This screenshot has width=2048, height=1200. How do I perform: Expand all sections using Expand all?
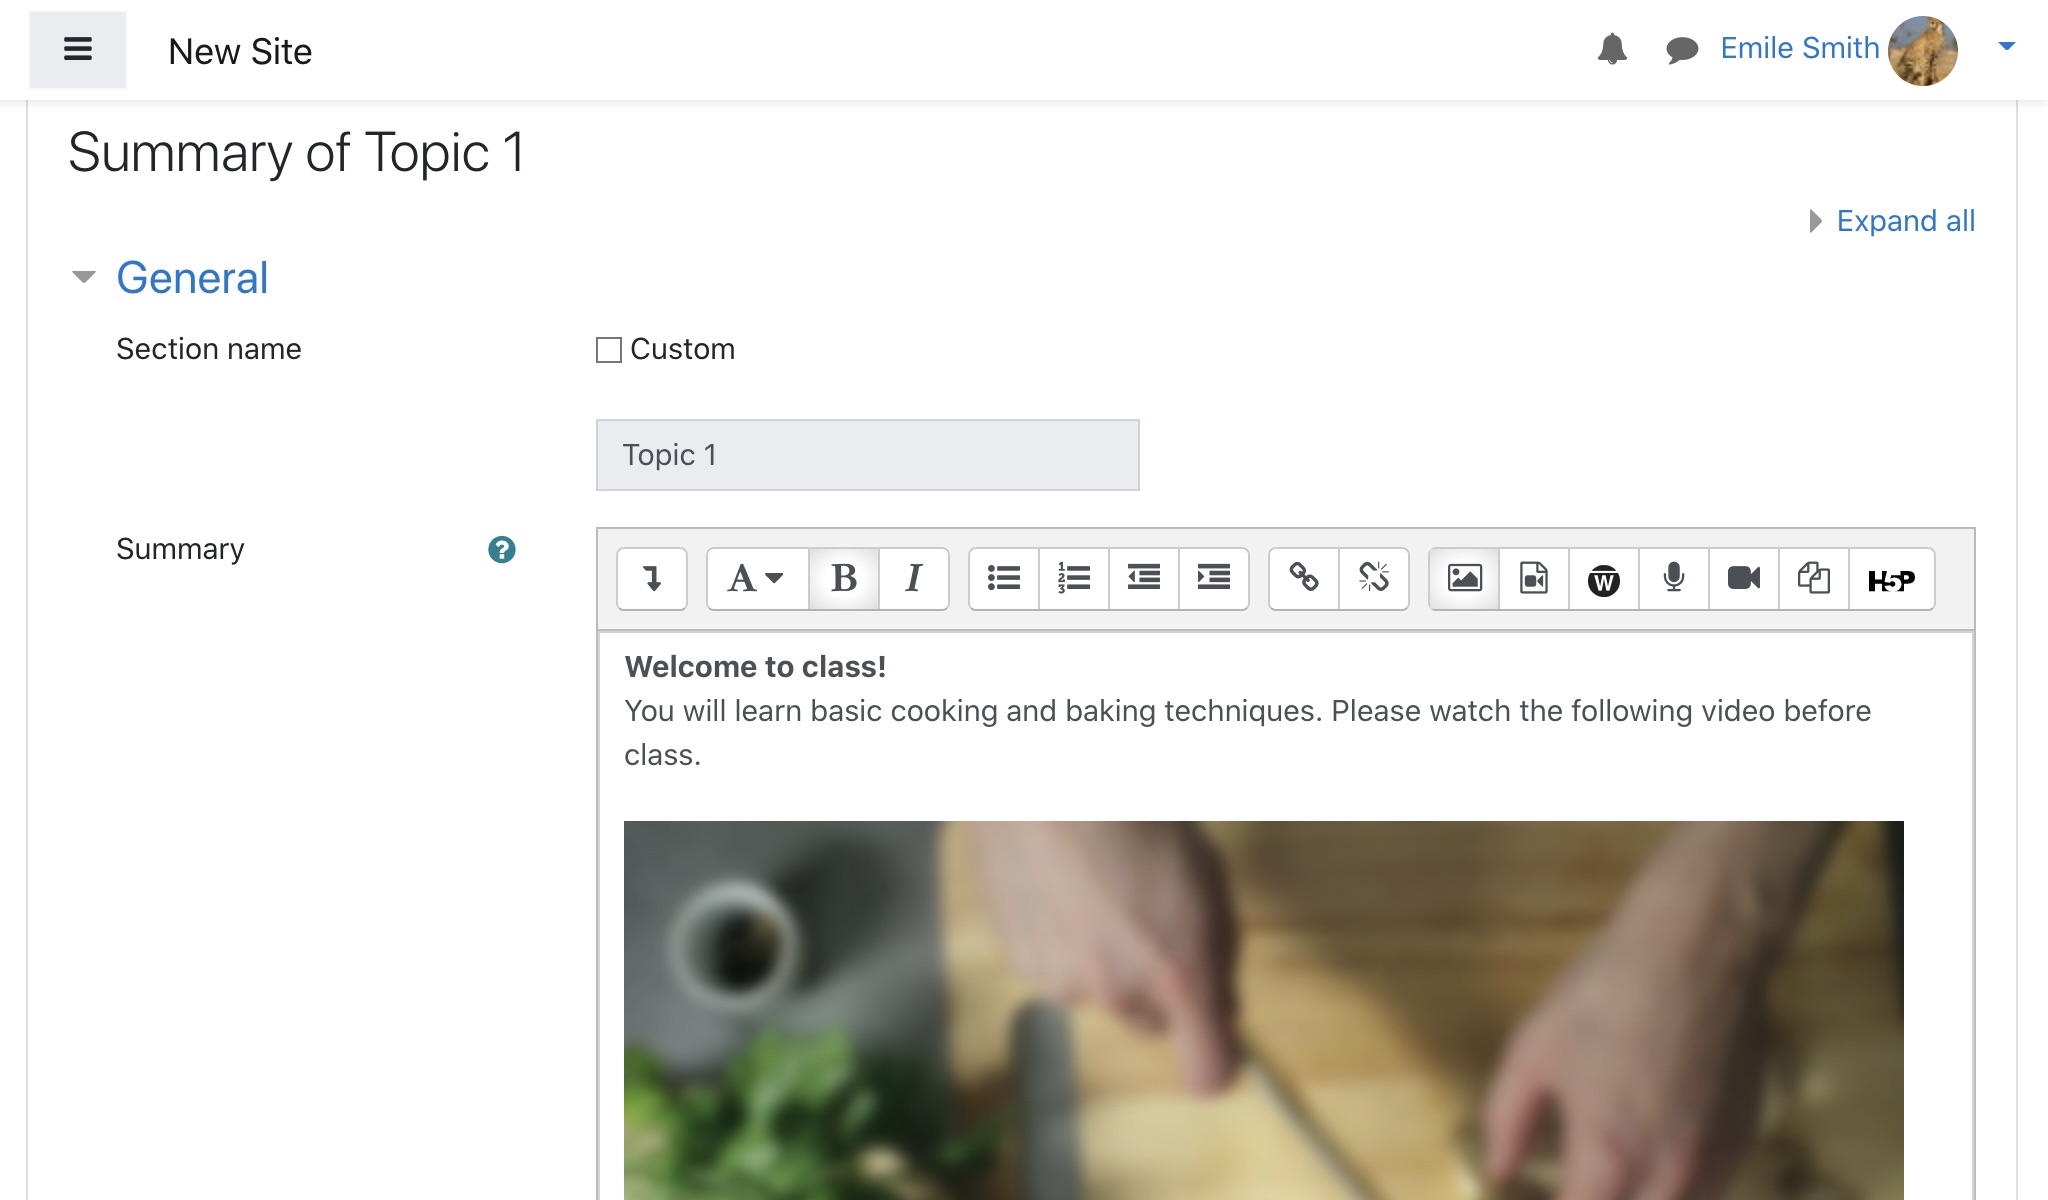(x=1892, y=220)
